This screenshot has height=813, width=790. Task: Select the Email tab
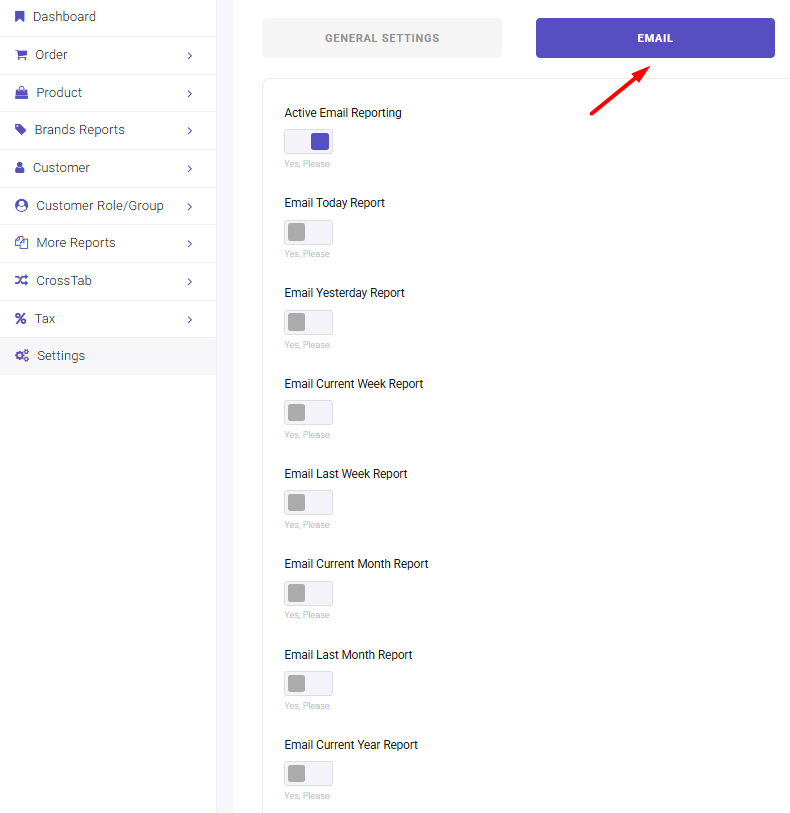point(655,38)
